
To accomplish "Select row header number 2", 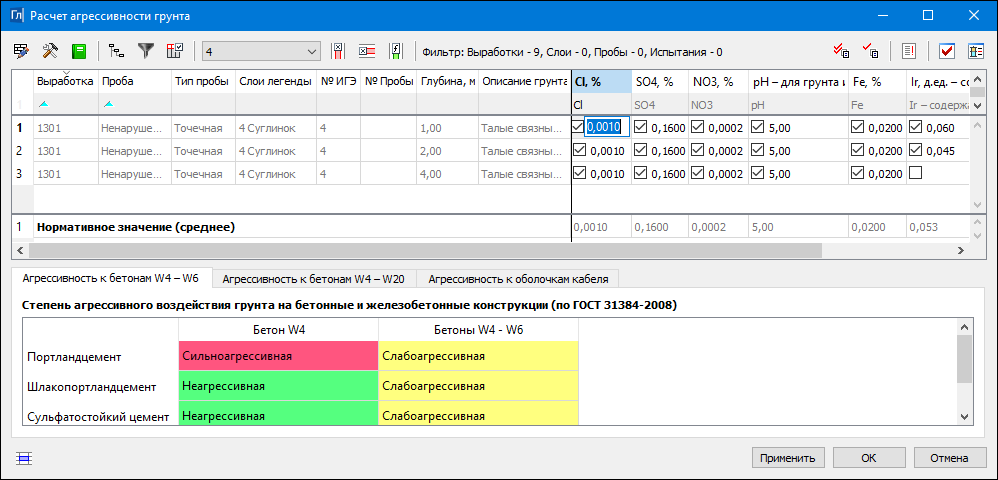I will coord(22,151).
